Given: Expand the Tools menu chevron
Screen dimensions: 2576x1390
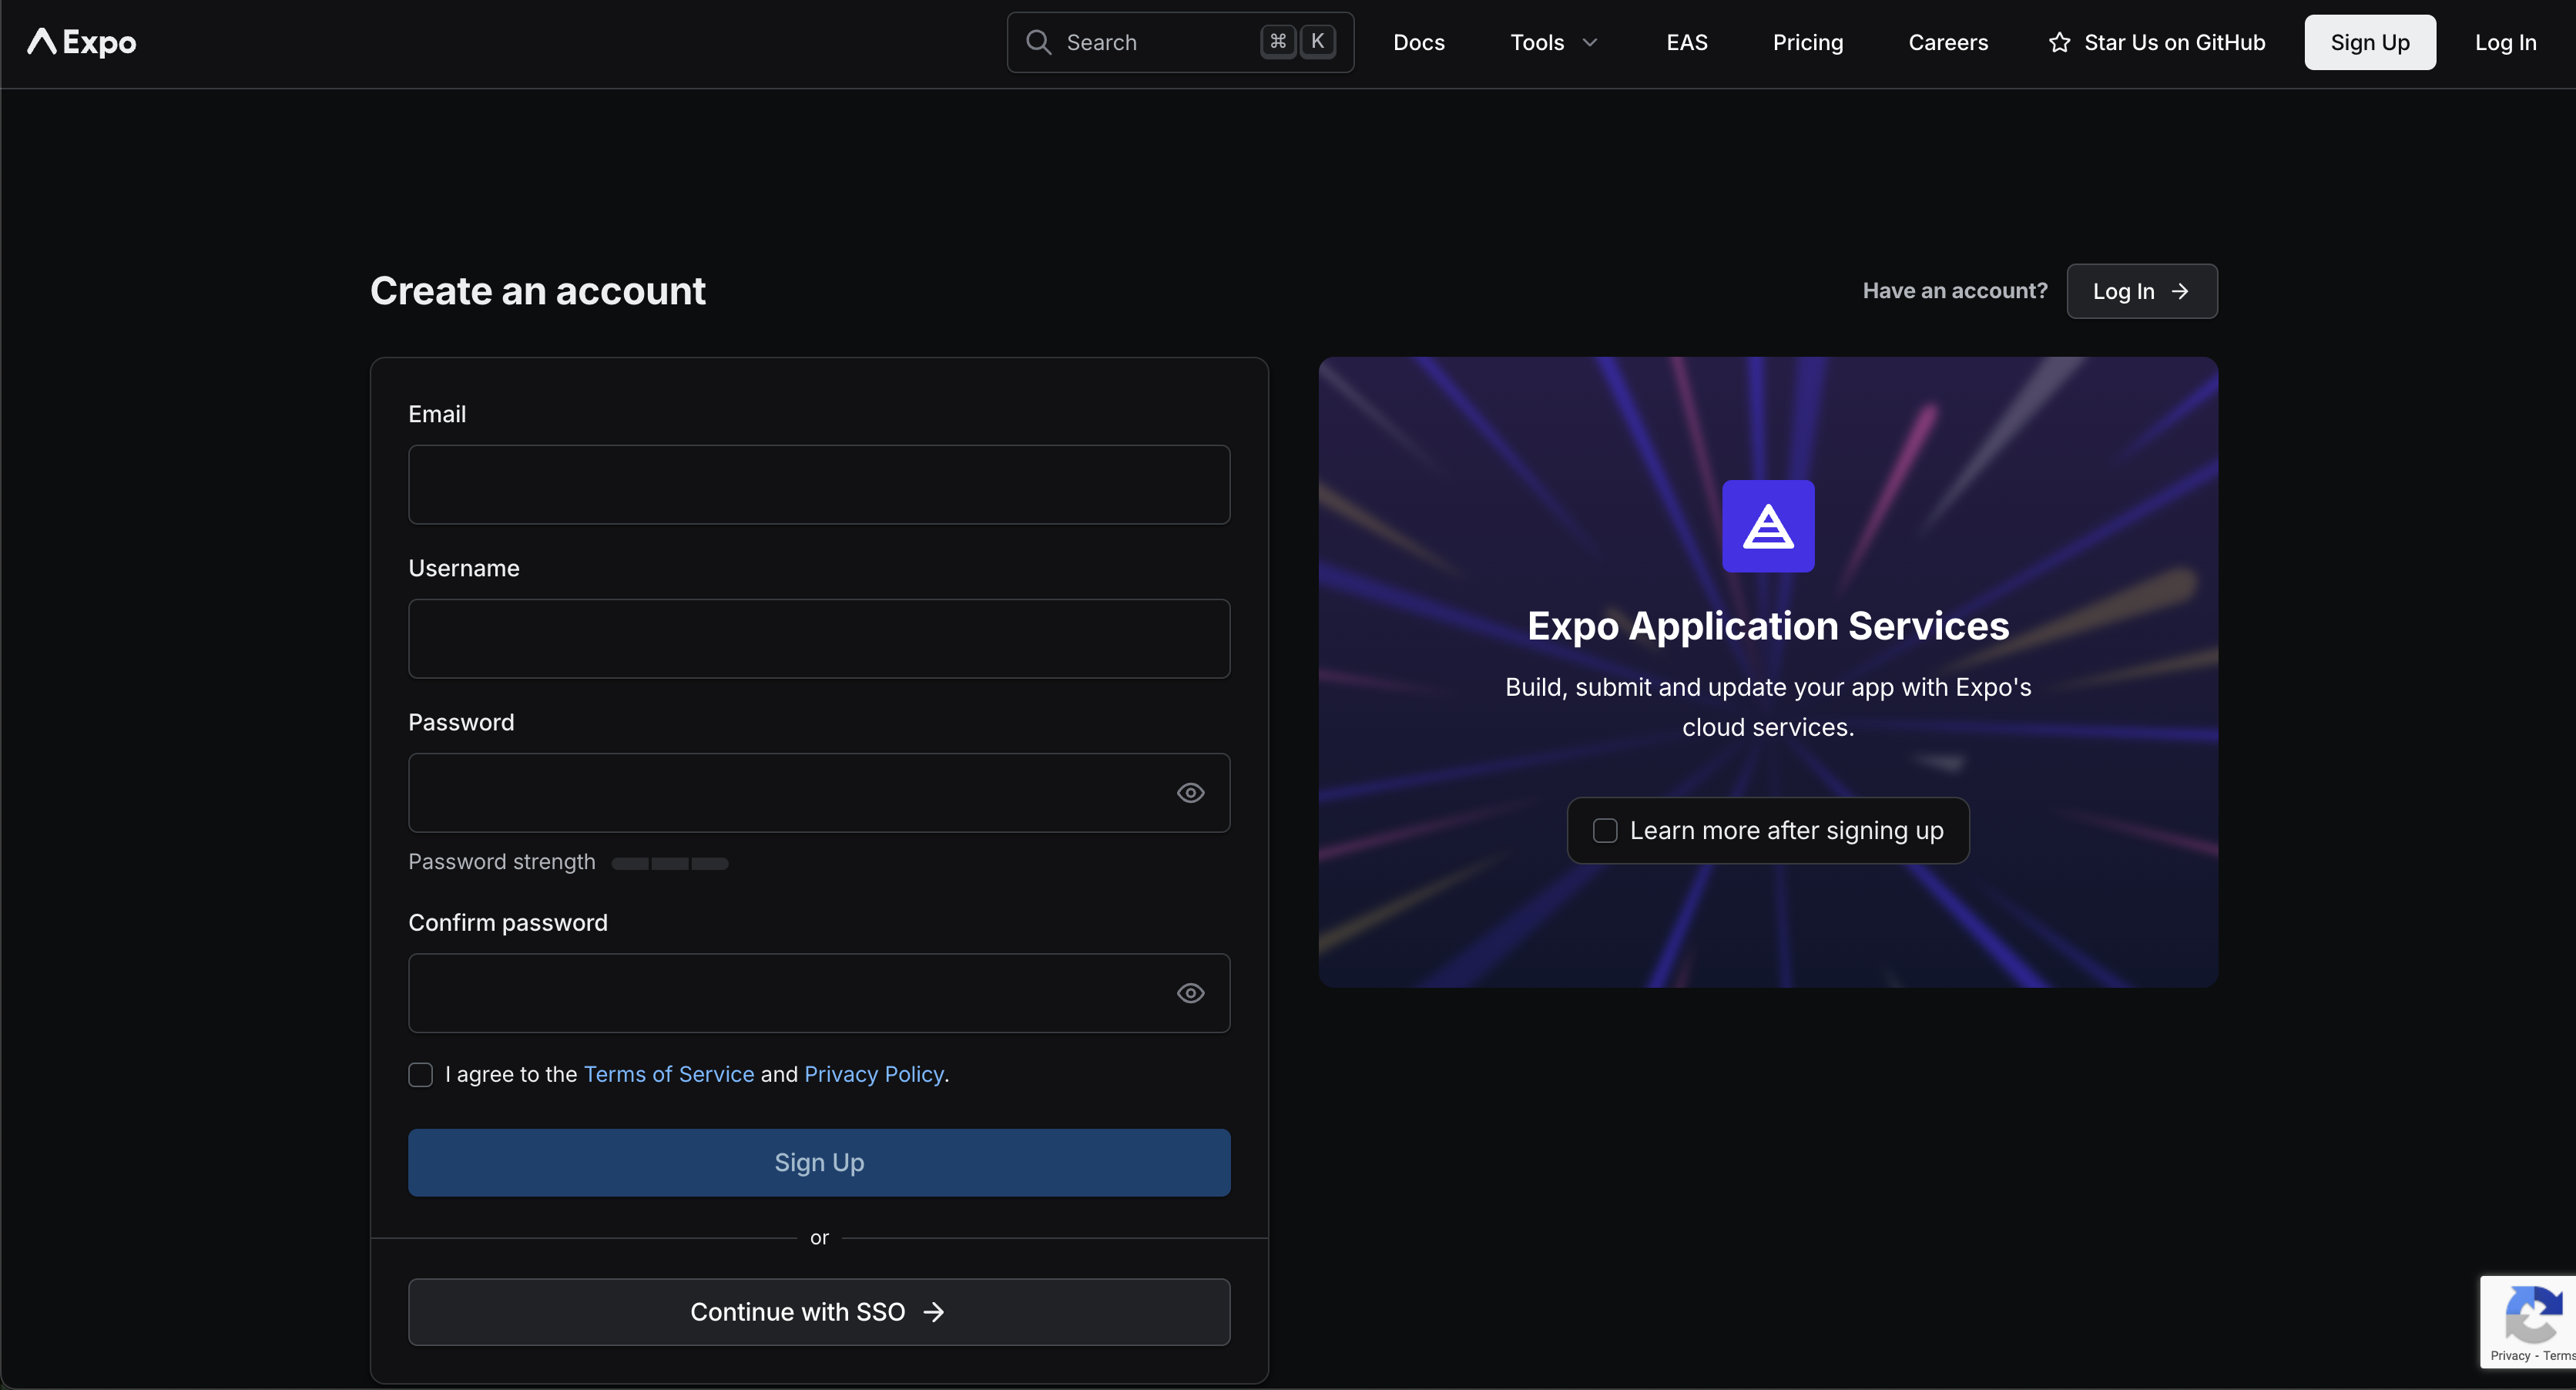Looking at the screenshot, I should click(1590, 42).
